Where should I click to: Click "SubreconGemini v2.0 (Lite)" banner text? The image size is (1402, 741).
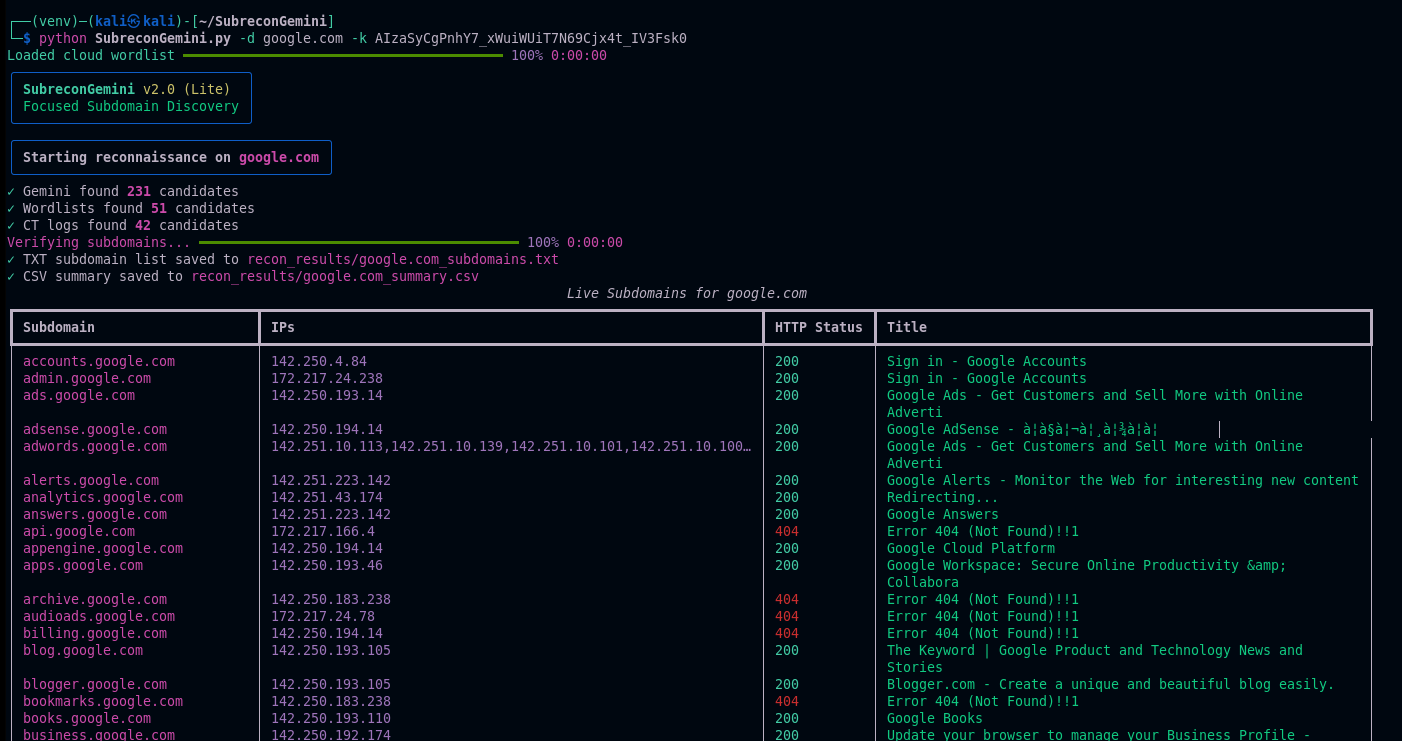tap(127, 89)
